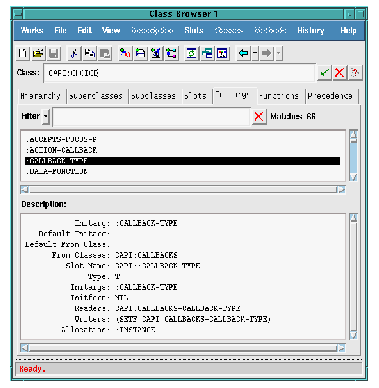
Task: Switch to the Hierarchy tab
Action: (40, 96)
